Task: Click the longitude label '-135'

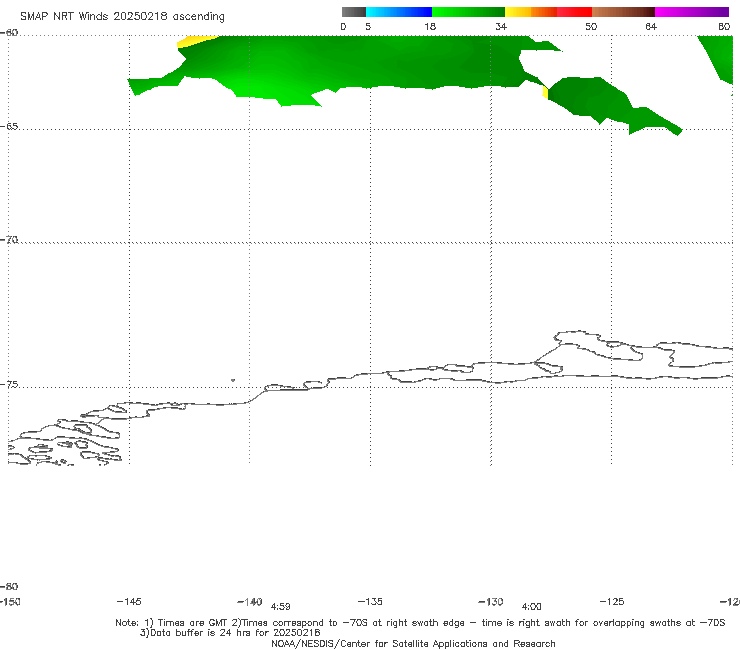Action: [370, 602]
